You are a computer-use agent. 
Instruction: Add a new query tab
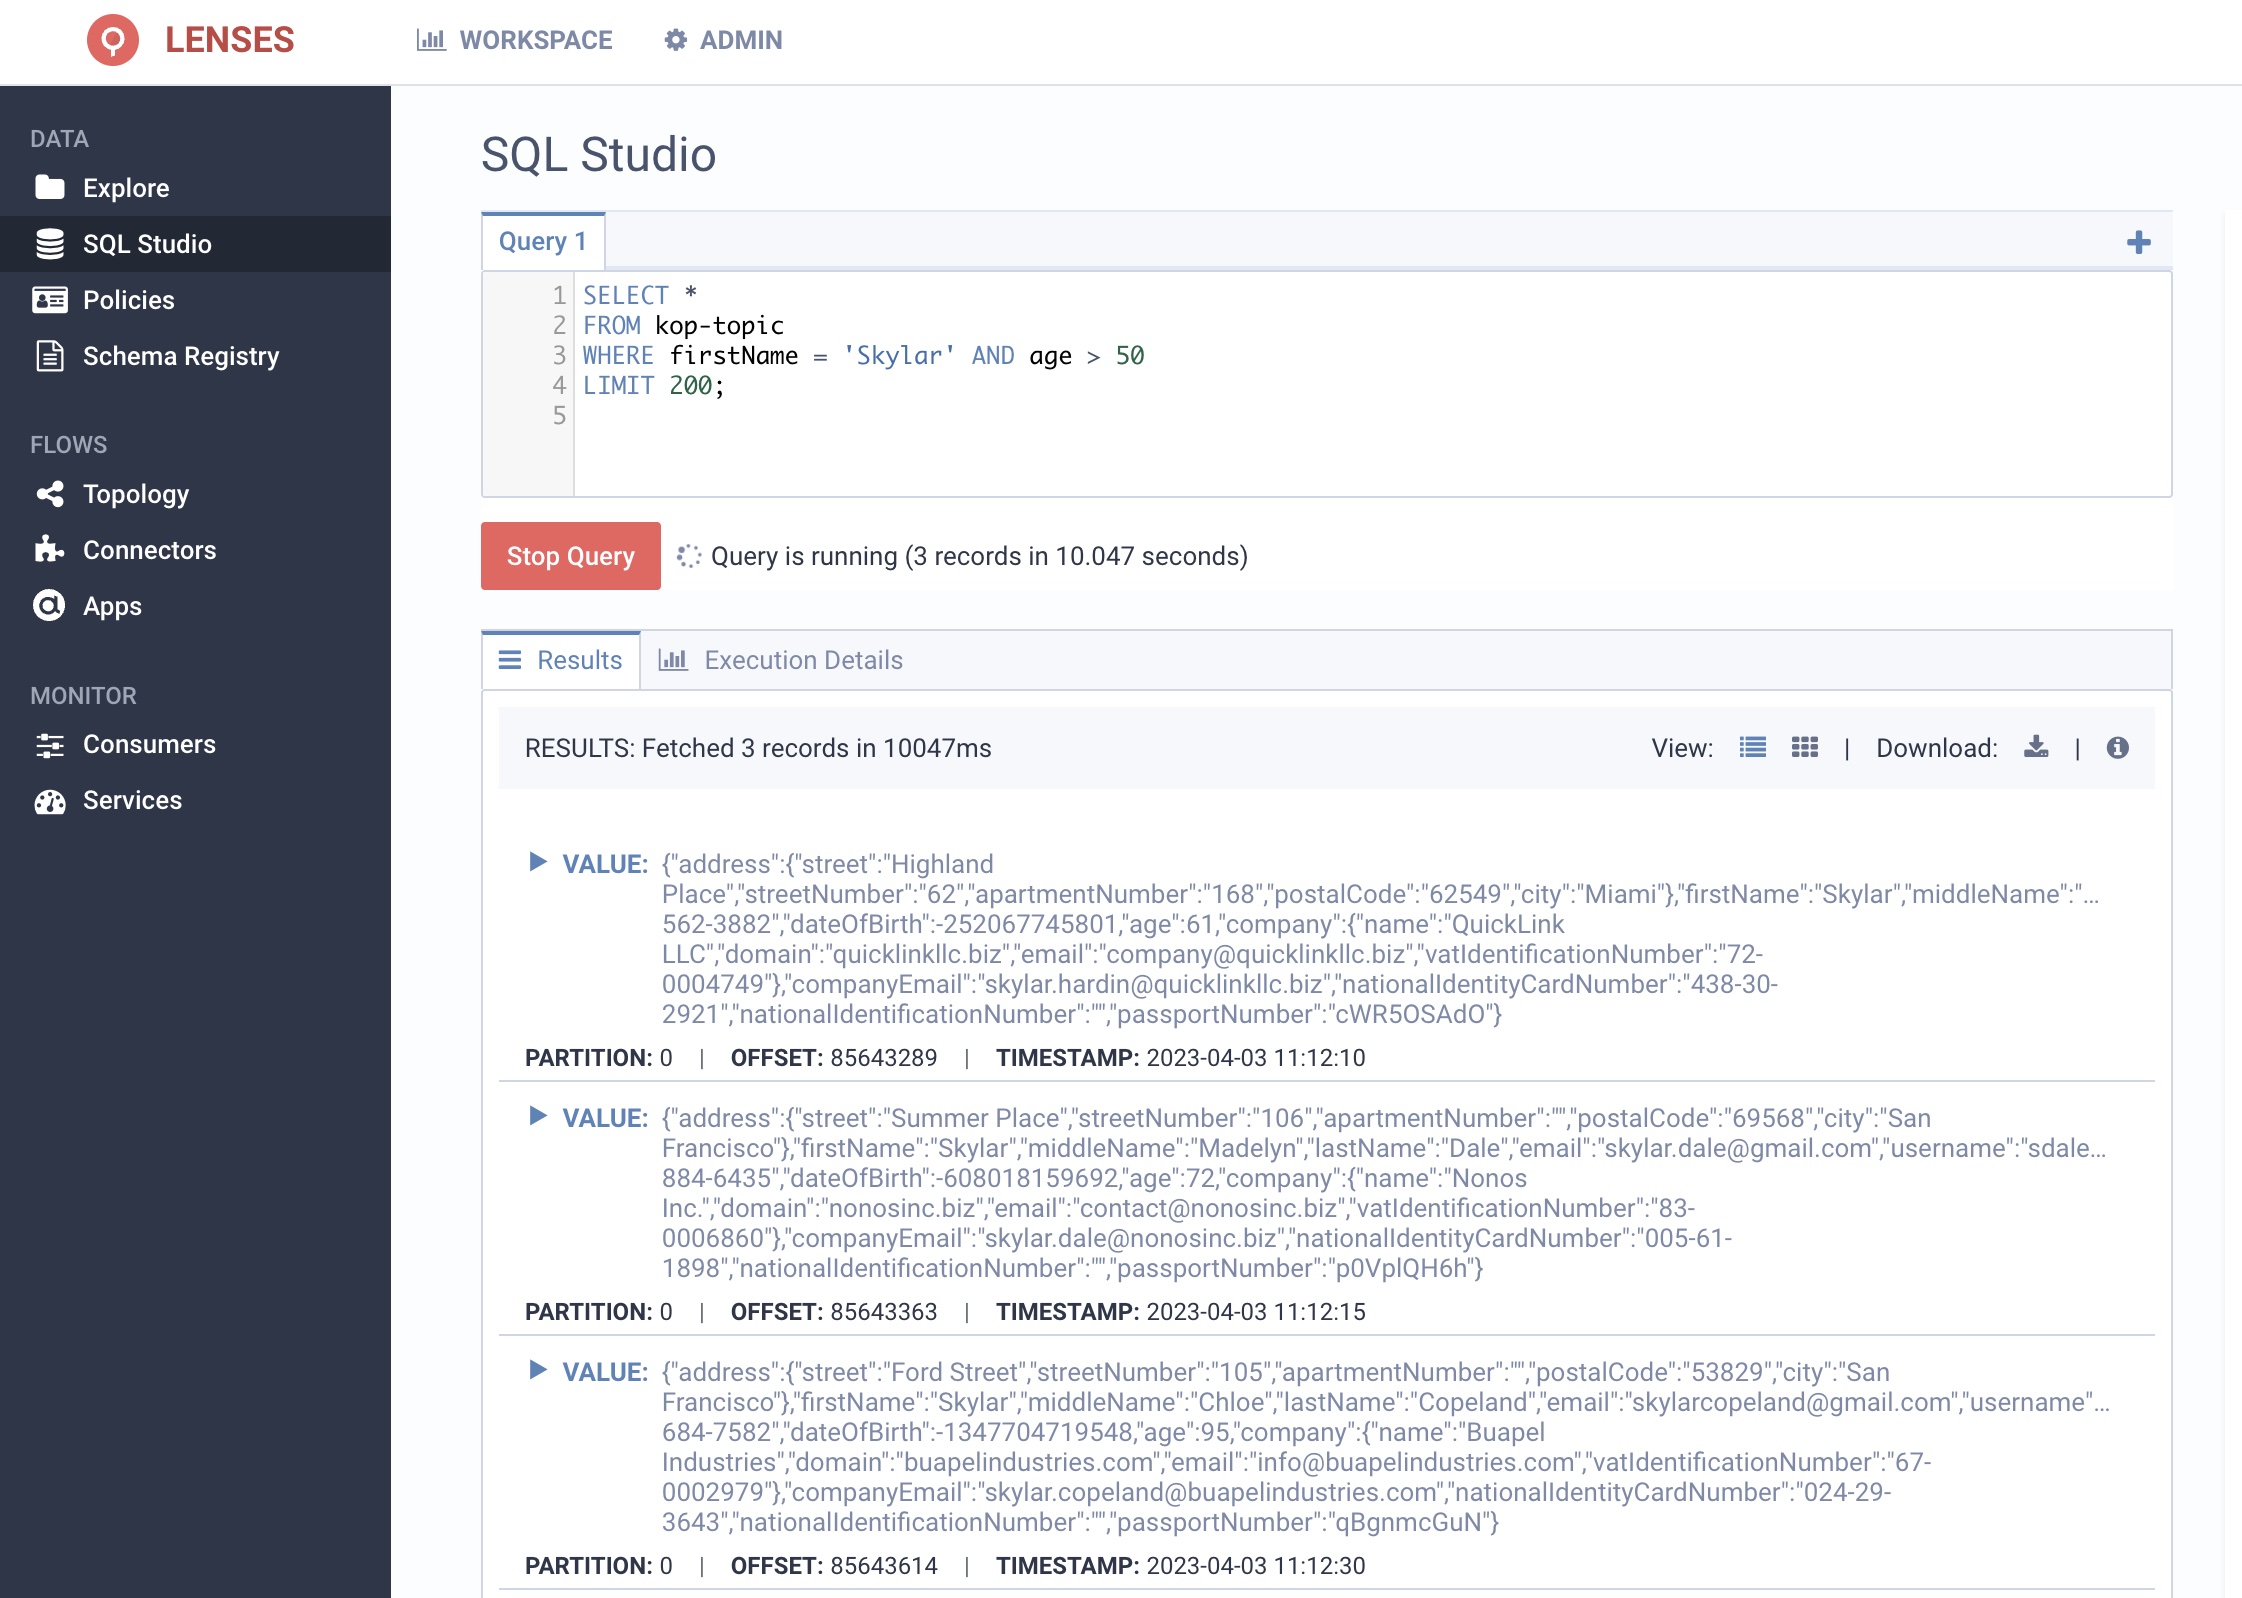(2138, 241)
